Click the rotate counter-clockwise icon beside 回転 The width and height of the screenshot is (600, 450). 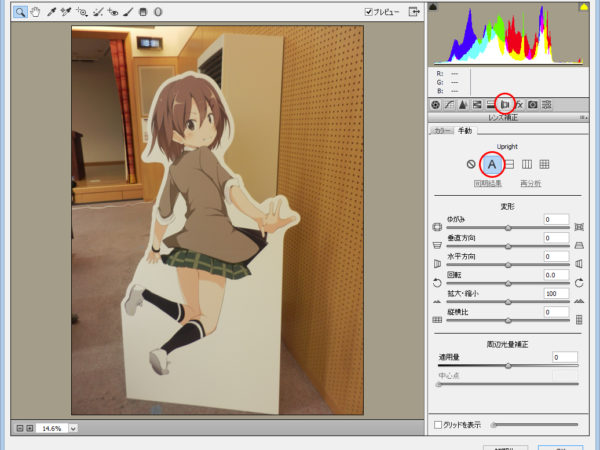pos(437,283)
